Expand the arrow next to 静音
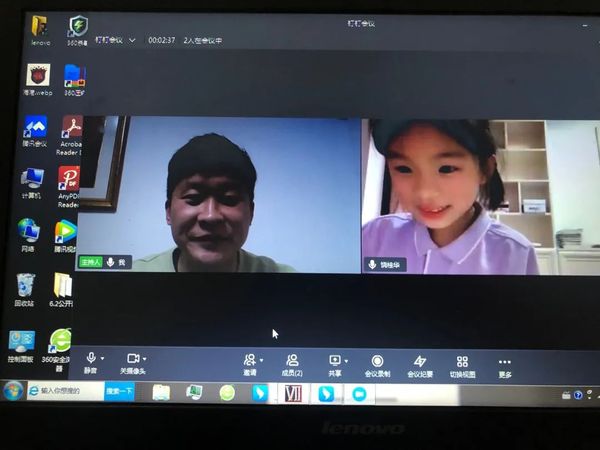The width and height of the screenshot is (600, 450). [103, 359]
